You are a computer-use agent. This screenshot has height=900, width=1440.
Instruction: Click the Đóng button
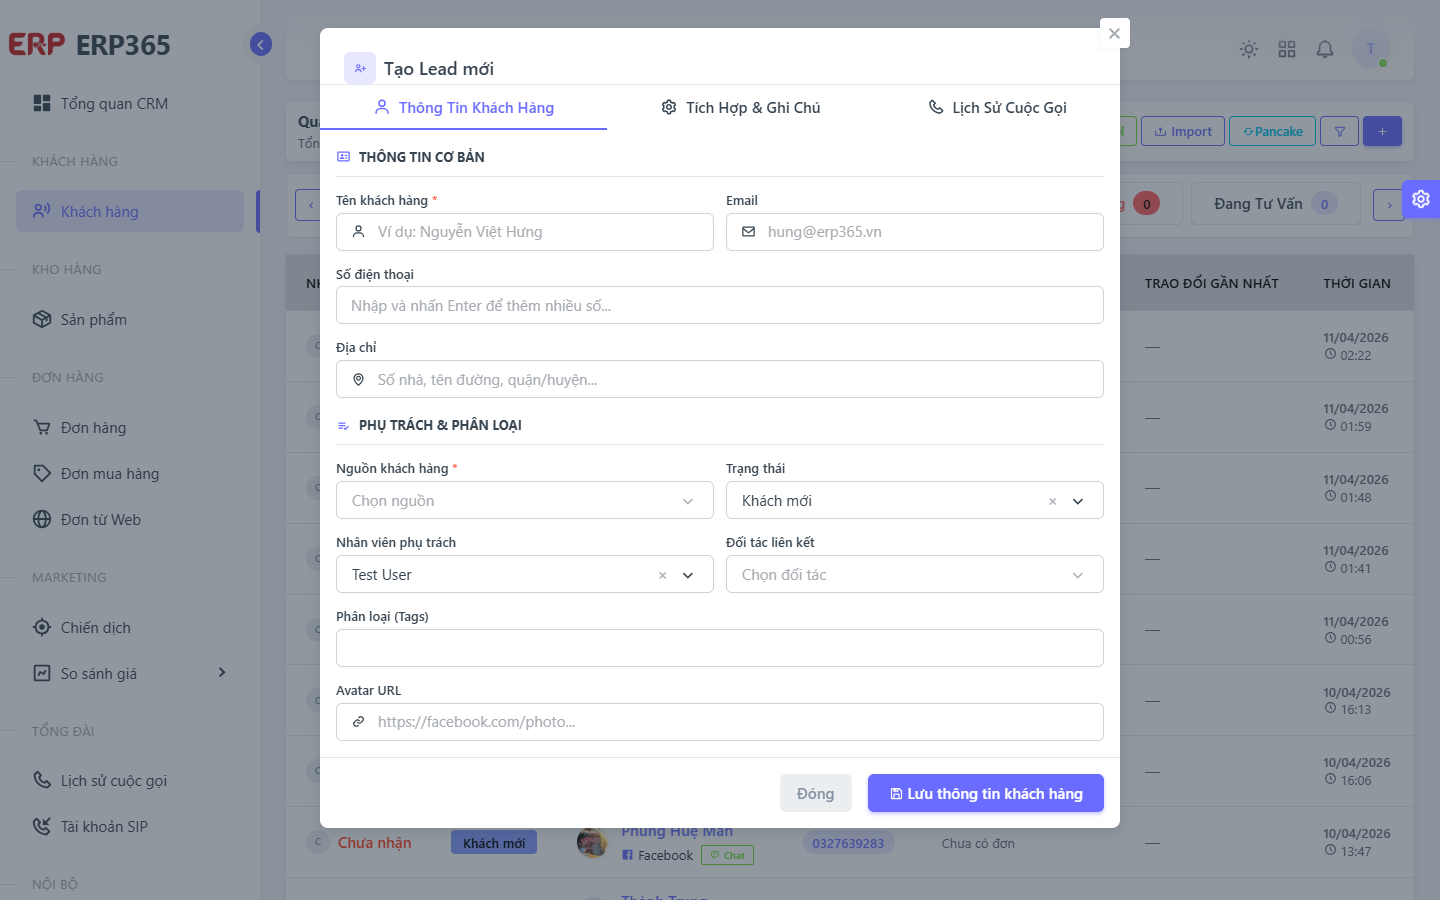pos(815,794)
